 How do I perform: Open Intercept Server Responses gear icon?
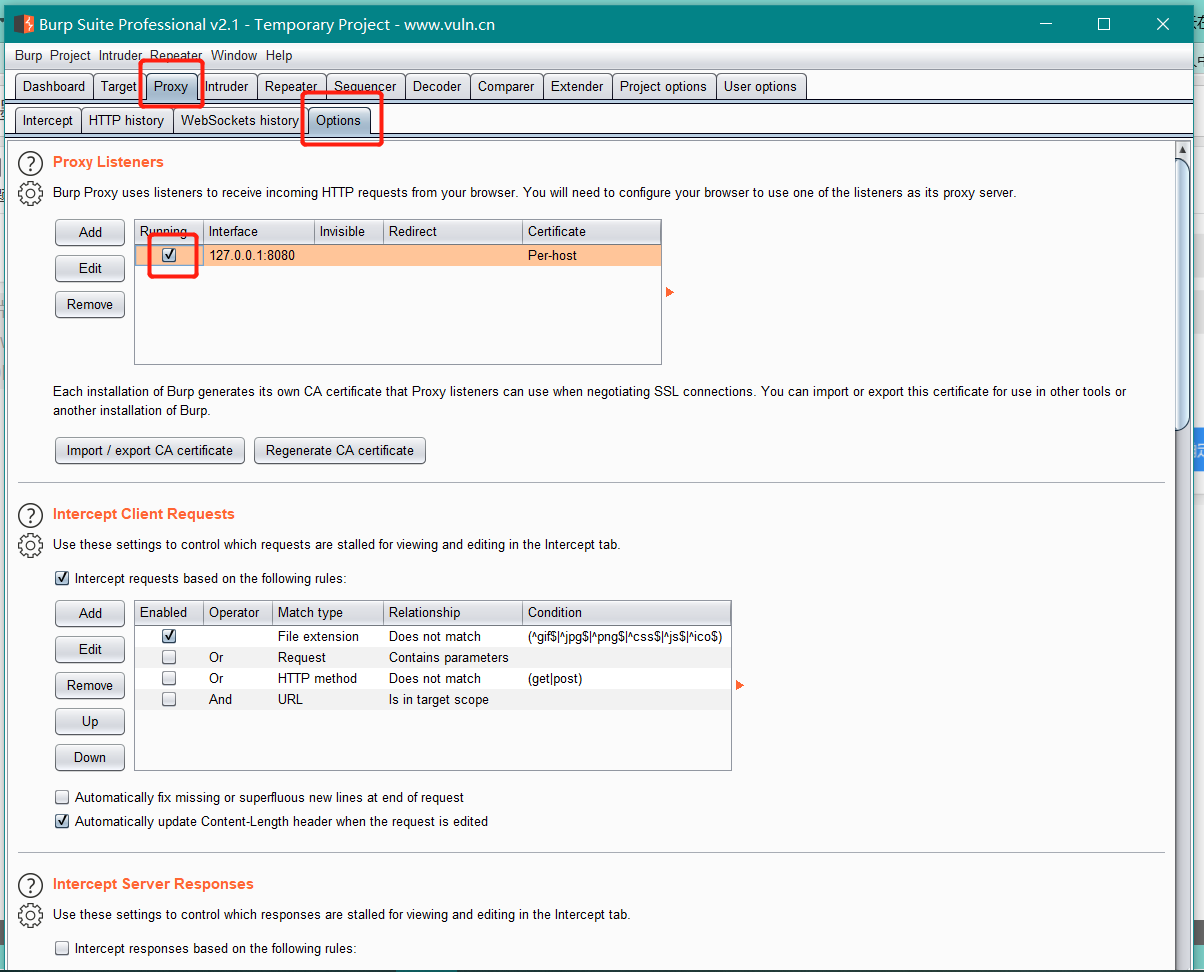[x=31, y=915]
